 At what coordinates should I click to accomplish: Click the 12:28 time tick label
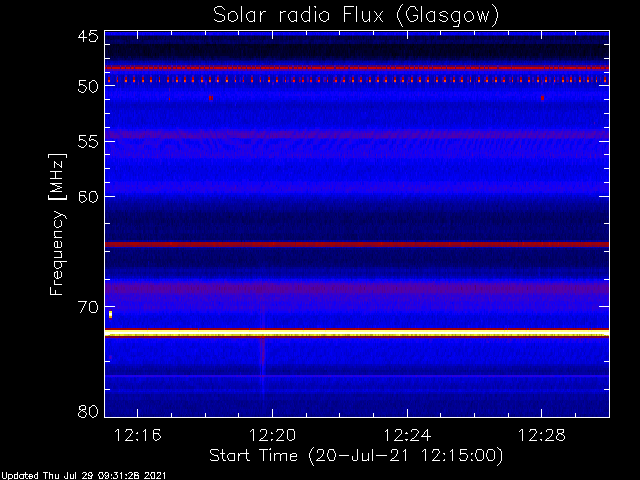(x=542, y=436)
